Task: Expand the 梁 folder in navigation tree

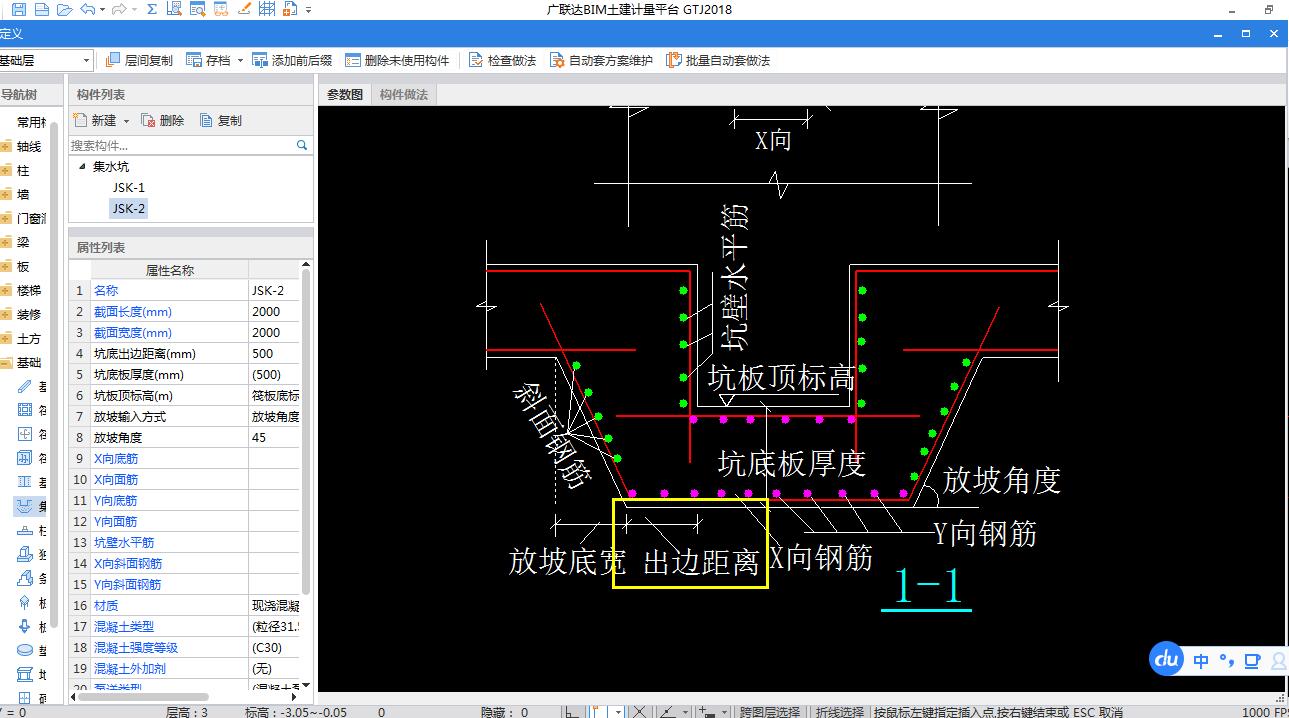Action: point(6,242)
